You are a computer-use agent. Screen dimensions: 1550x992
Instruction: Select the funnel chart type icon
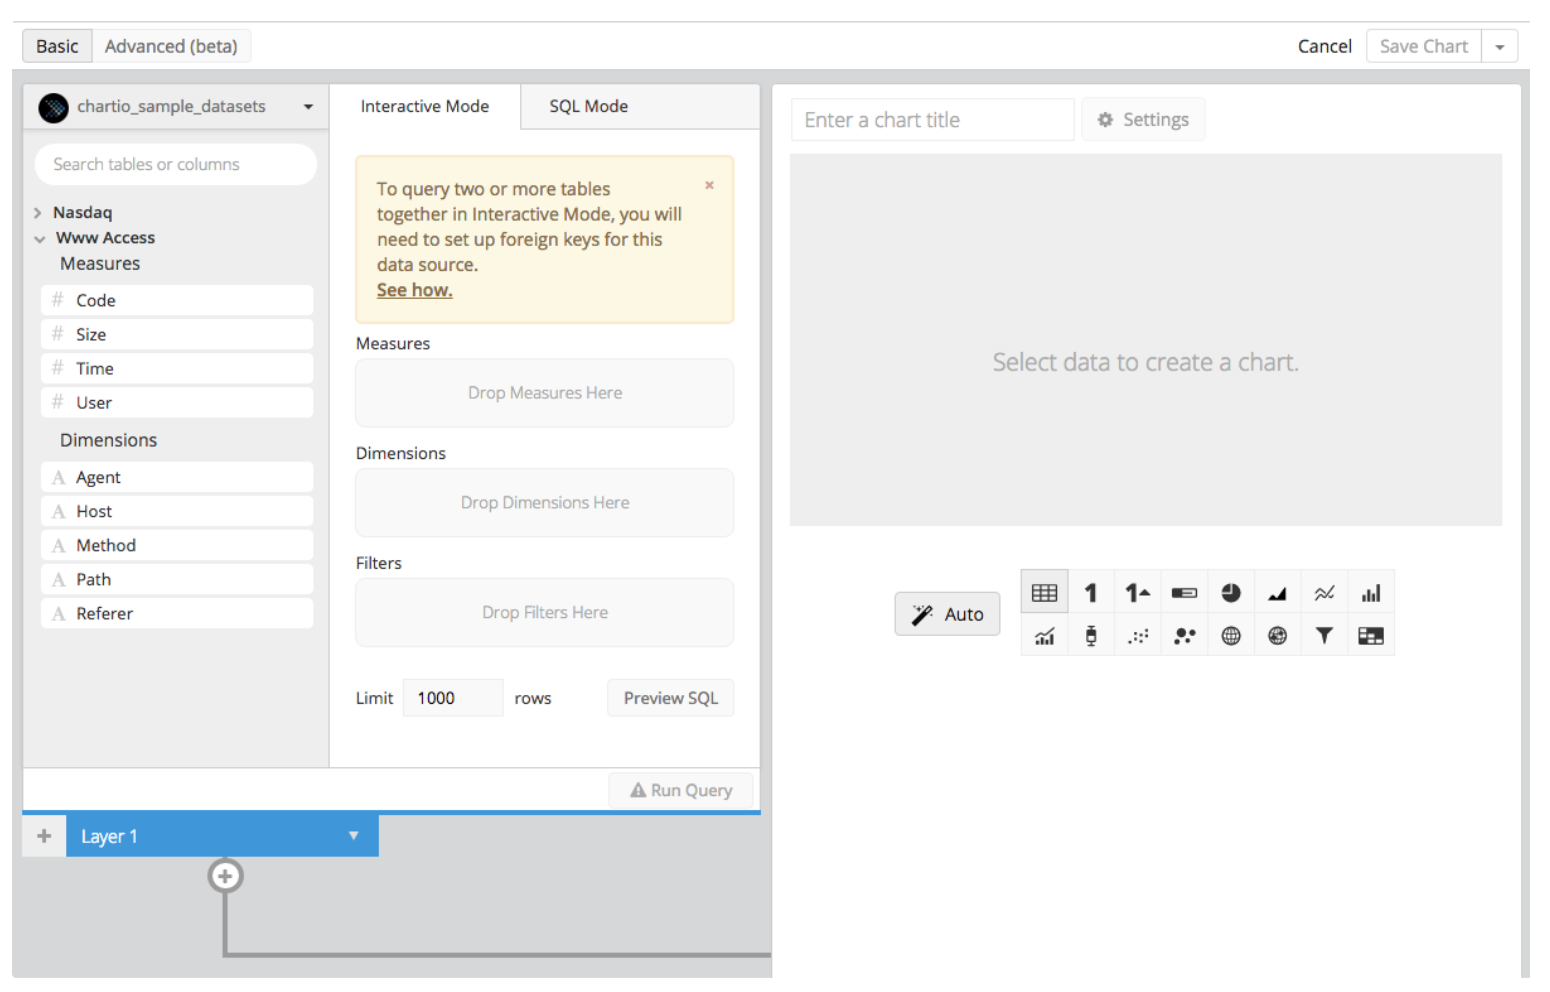pyautogui.click(x=1324, y=636)
